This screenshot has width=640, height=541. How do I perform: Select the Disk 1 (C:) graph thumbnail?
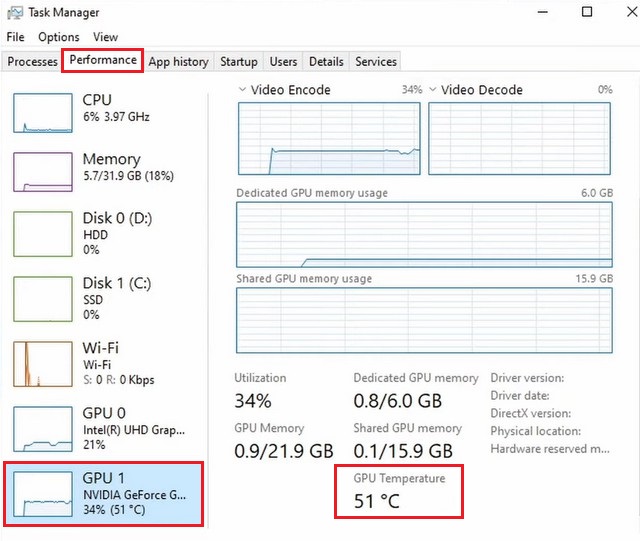click(43, 299)
